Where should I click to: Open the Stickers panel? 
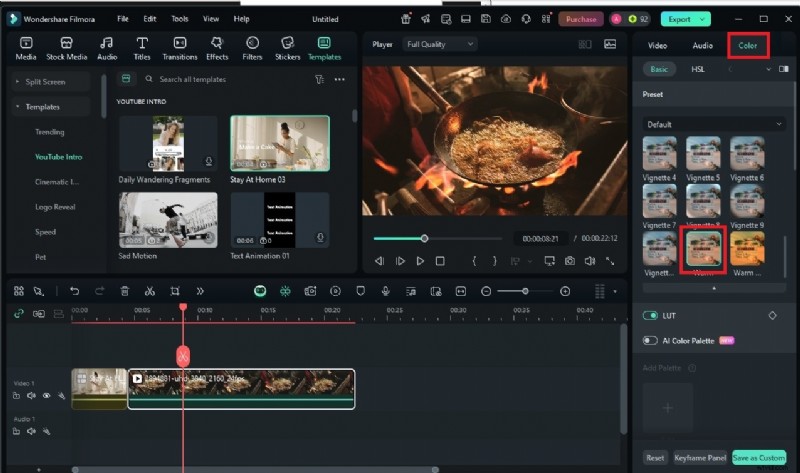[x=287, y=47]
